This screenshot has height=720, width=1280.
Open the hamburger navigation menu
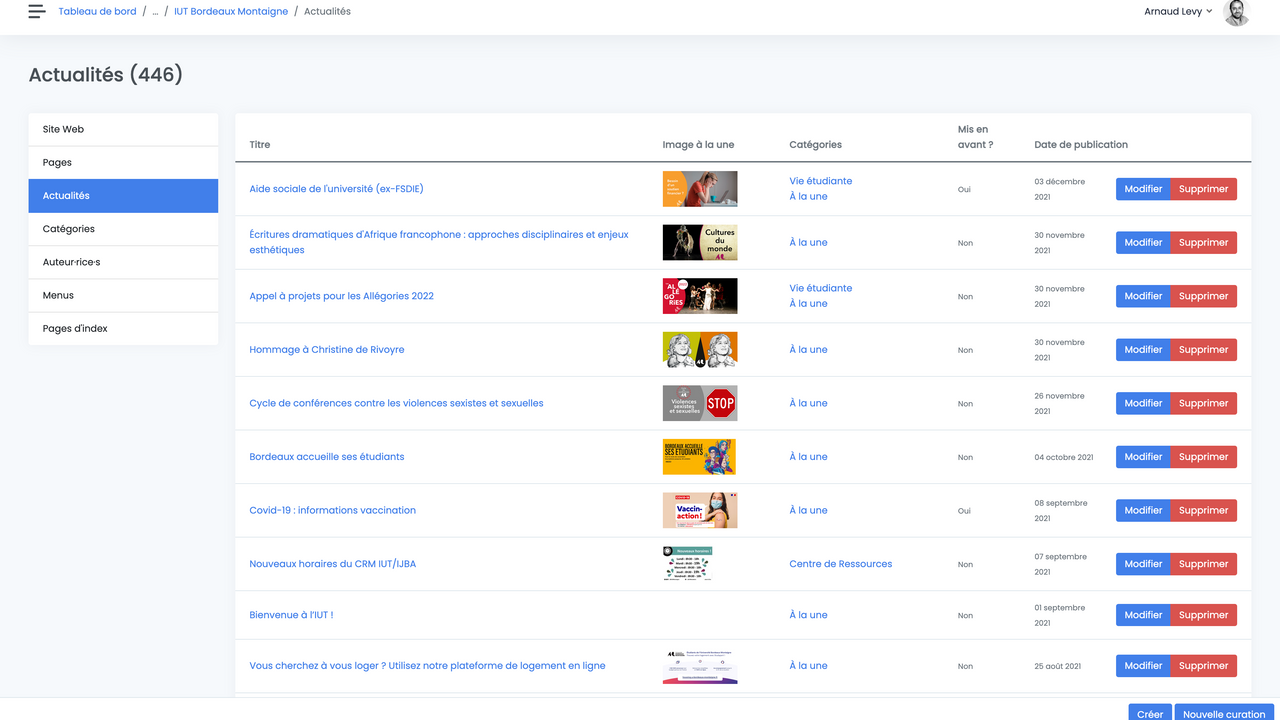coord(37,12)
